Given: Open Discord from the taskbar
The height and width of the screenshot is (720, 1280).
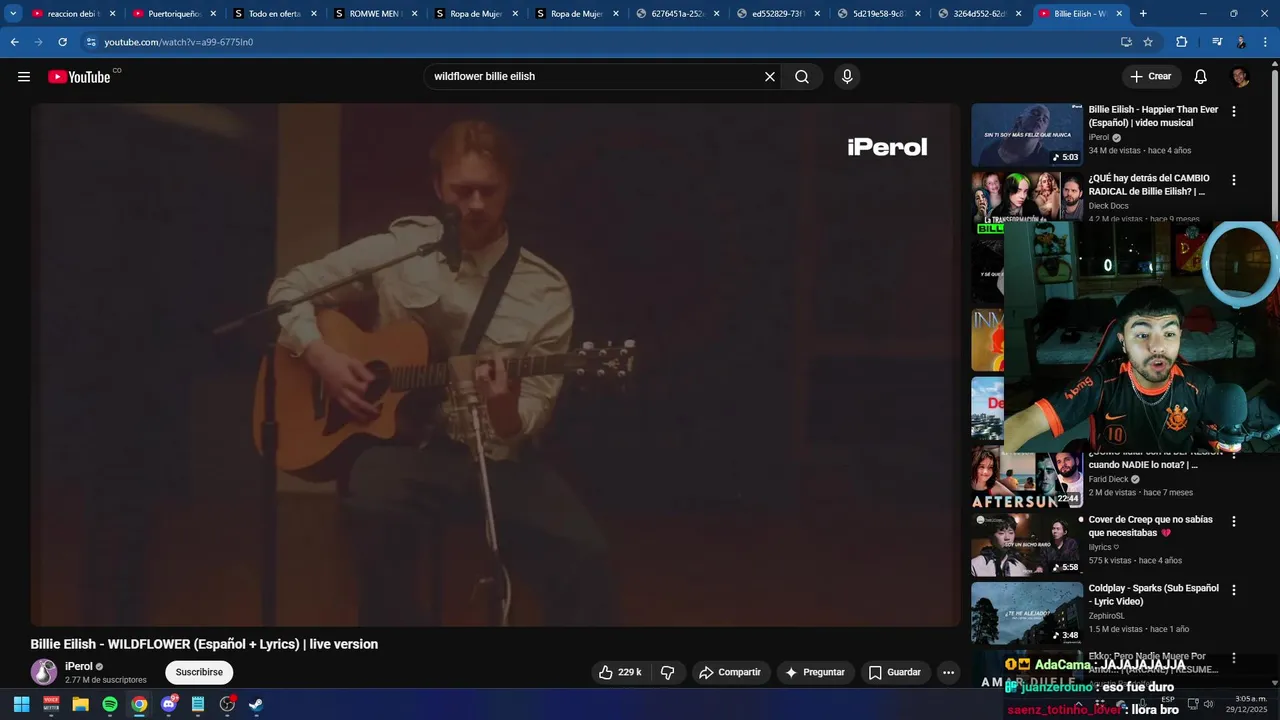Looking at the screenshot, I should 168,704.
